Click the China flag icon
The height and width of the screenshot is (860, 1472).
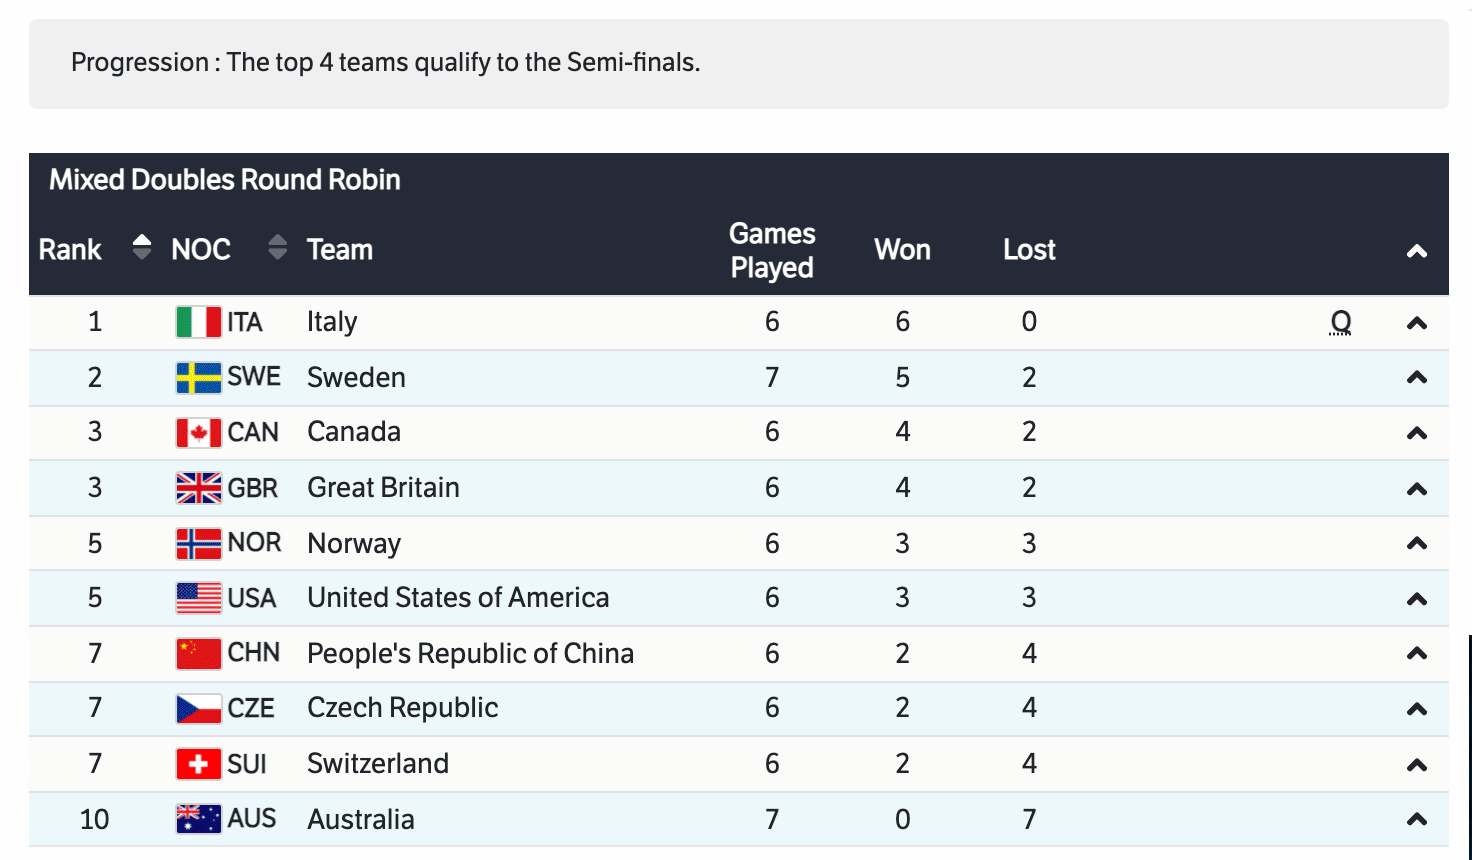(198, 654)
